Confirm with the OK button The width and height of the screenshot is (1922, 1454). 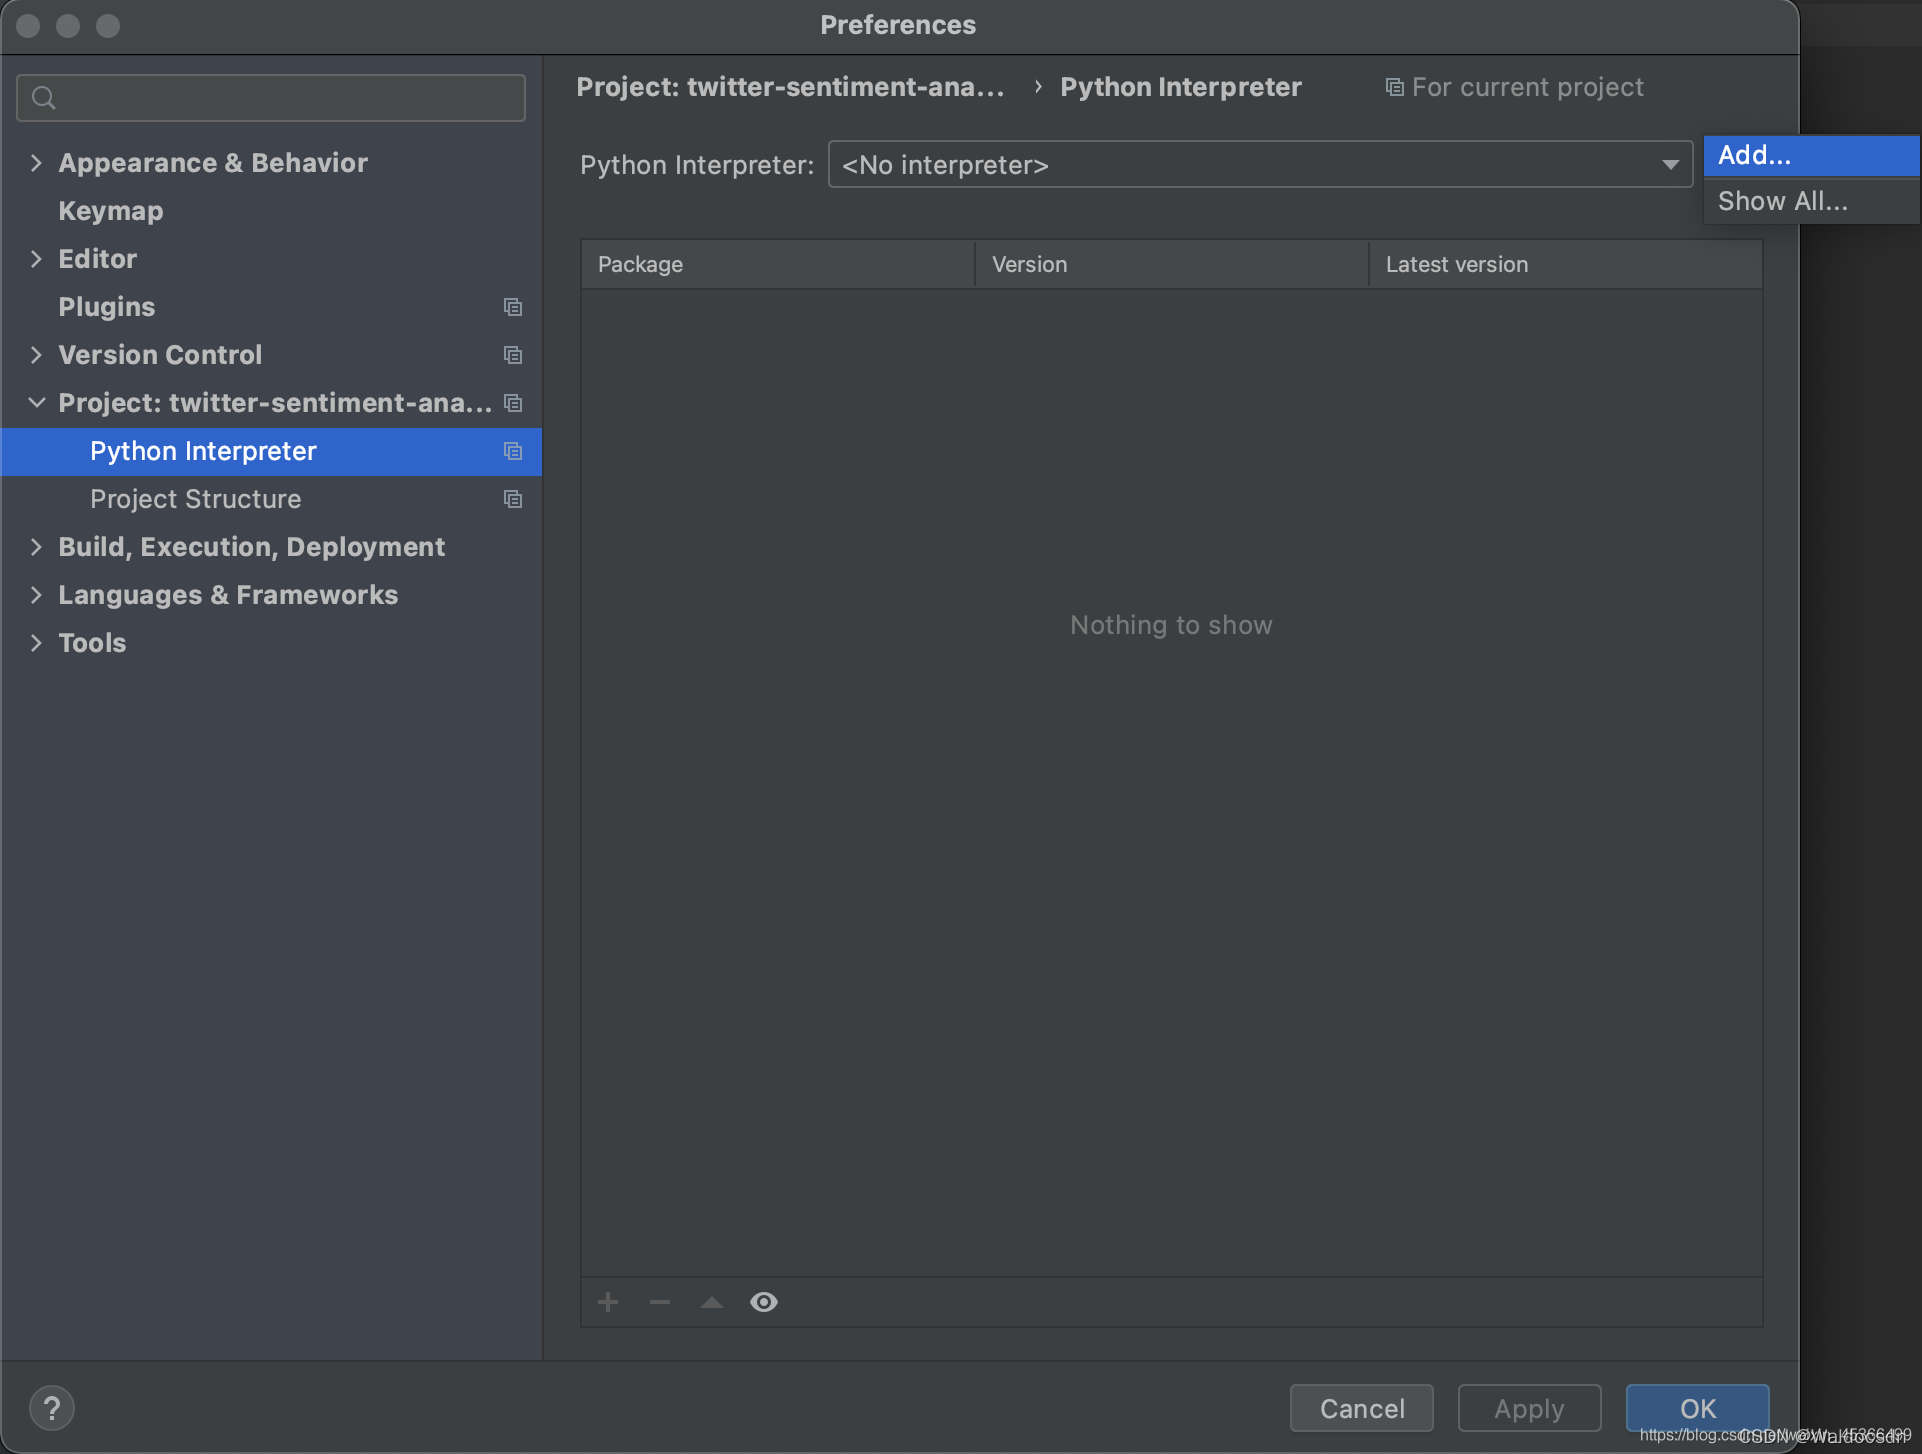[x=1697, y=1408]
